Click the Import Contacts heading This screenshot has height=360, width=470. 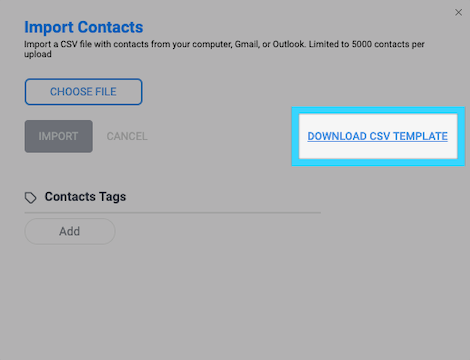pos(84,27)
